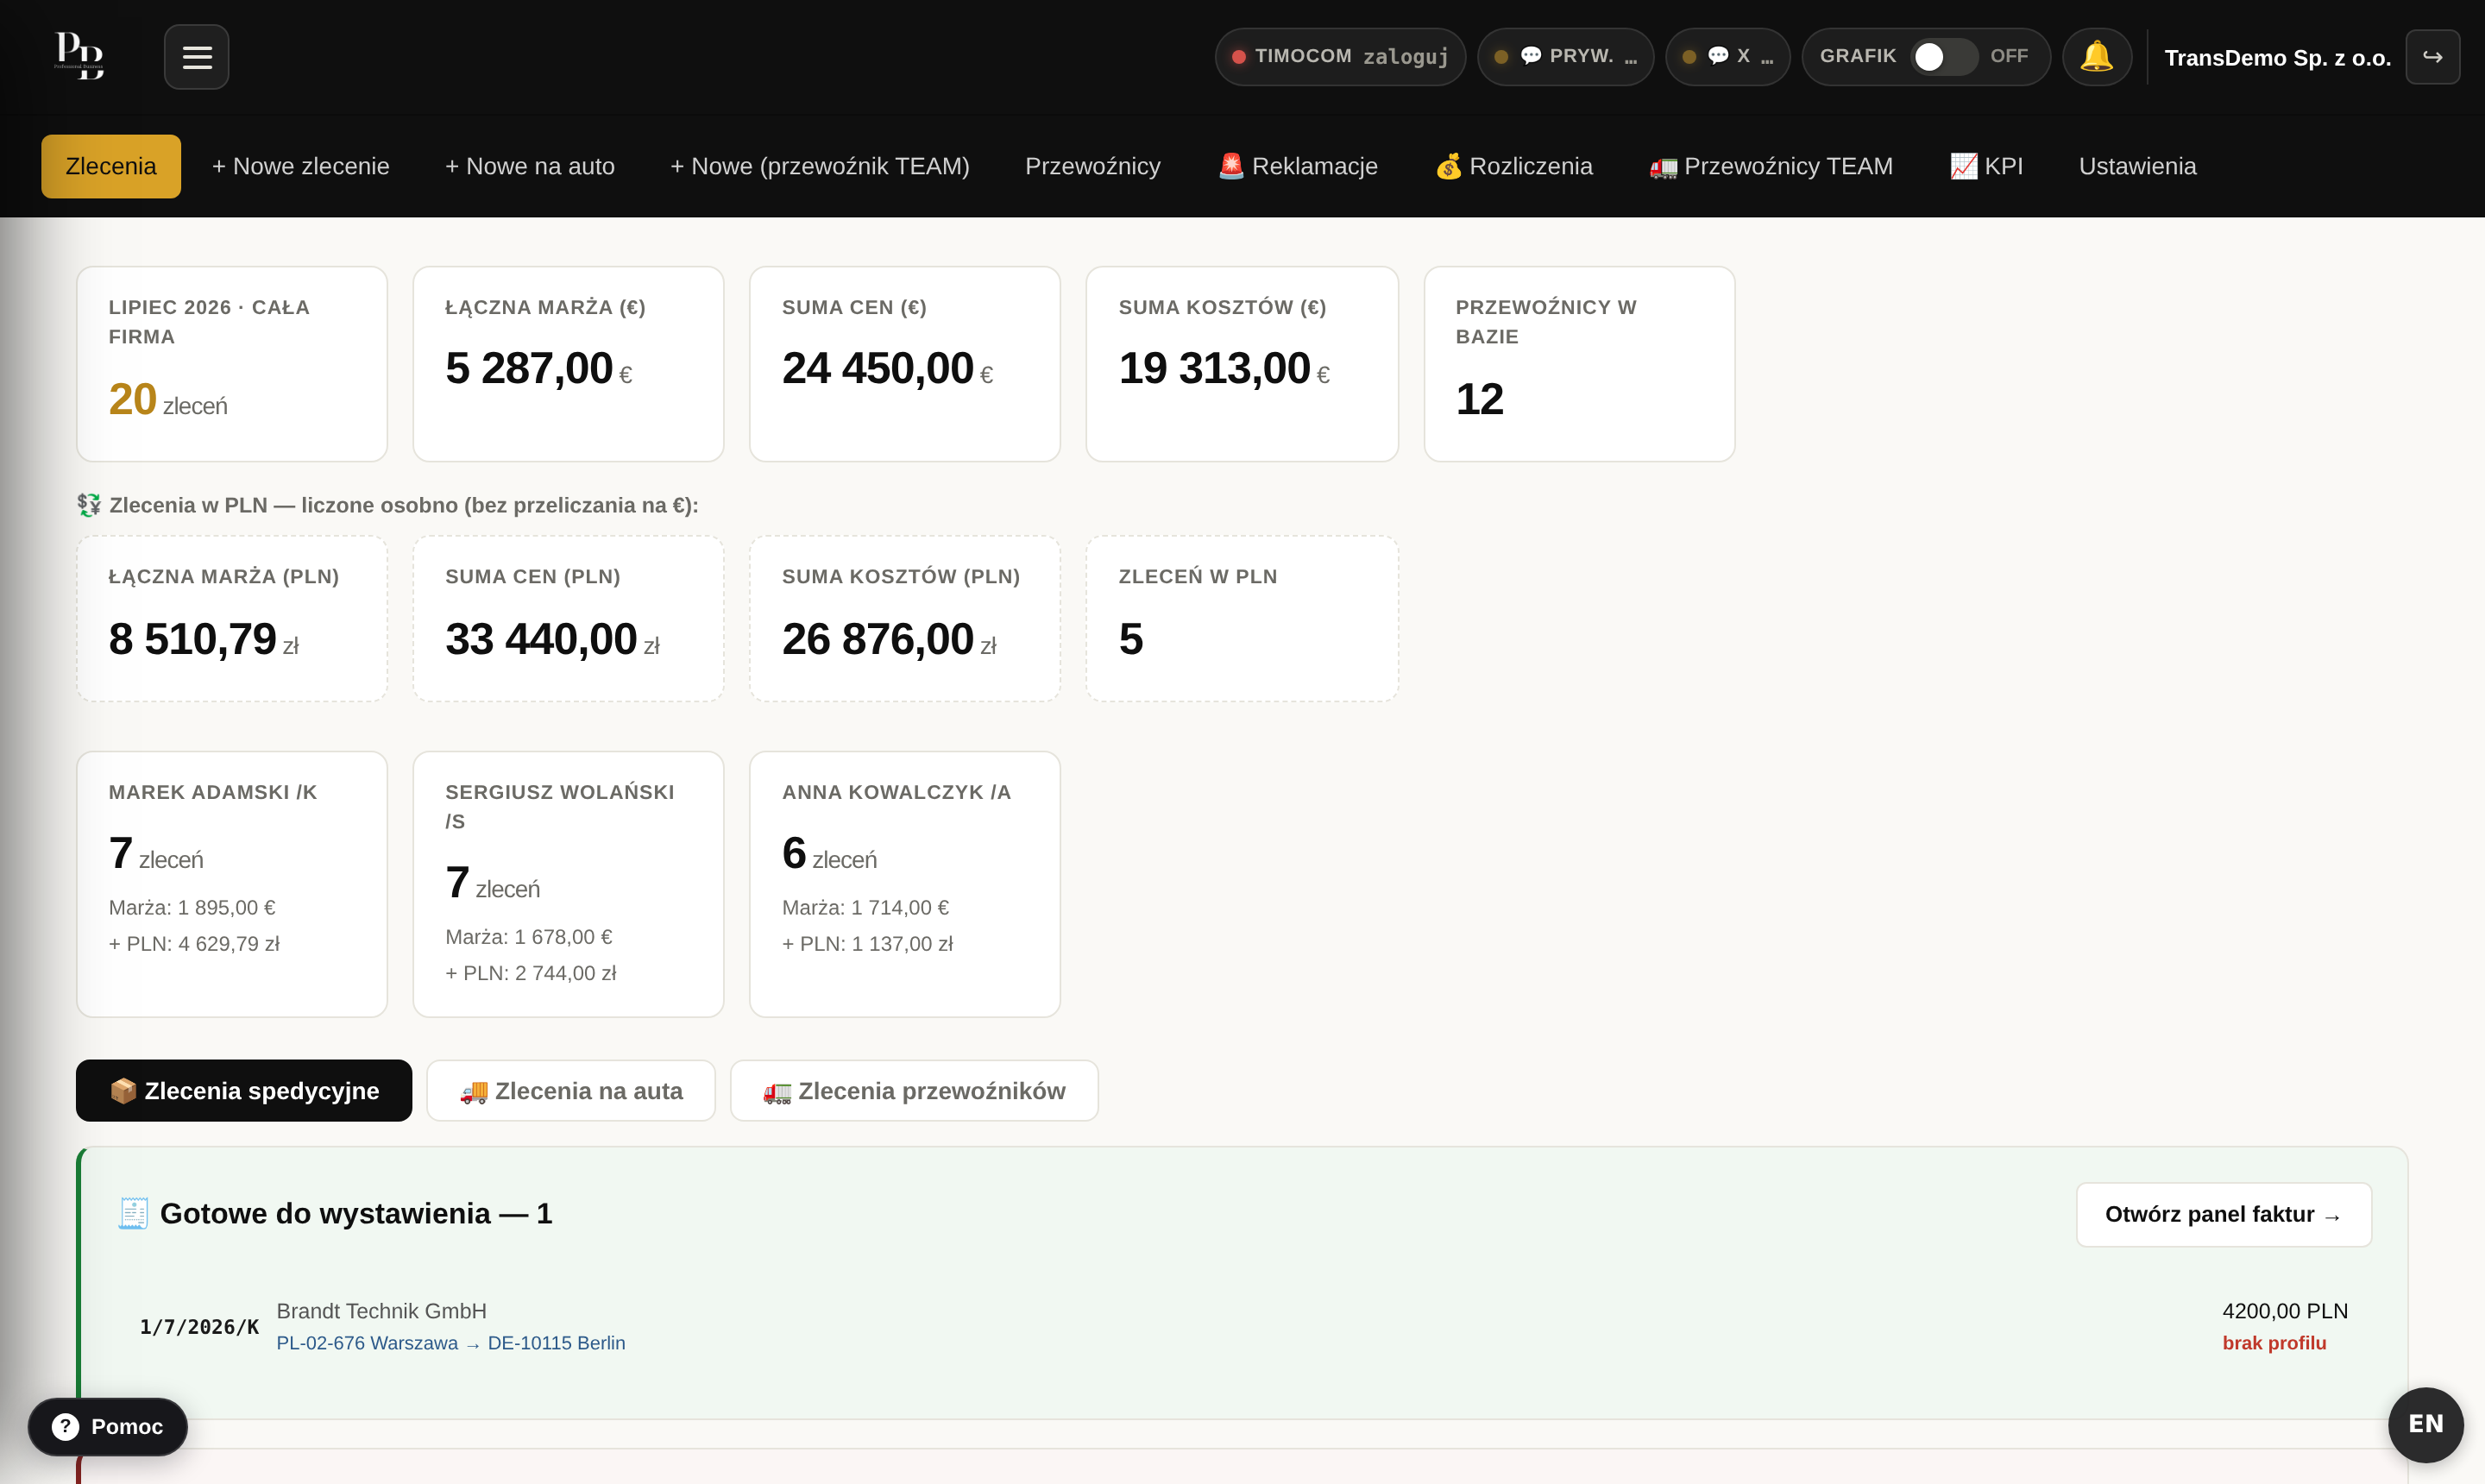Screen dimensions: 2485x1484
Task: Click Suma kosztów (€) value 19 313,00
Action: point(1214,369)
